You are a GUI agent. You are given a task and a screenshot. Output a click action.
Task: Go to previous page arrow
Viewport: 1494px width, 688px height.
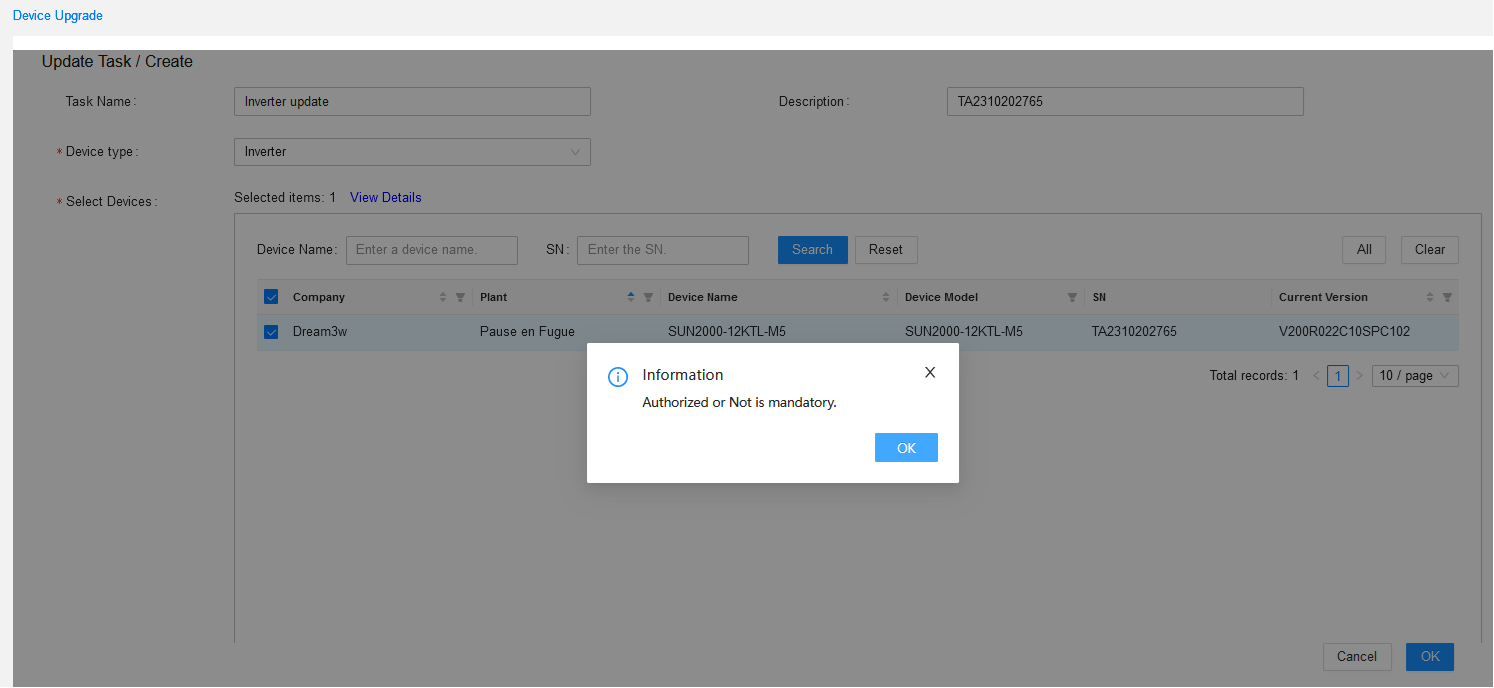click(1316, 376)
